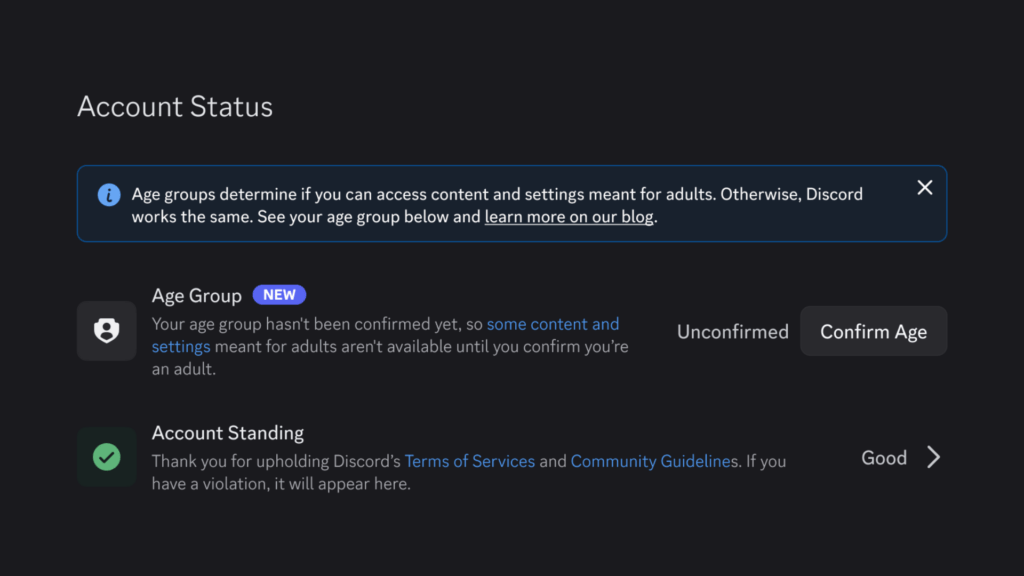This screenshot has height=576, width=1024.
Task: Click the blue info icon in banner
Action: [109, 195]
